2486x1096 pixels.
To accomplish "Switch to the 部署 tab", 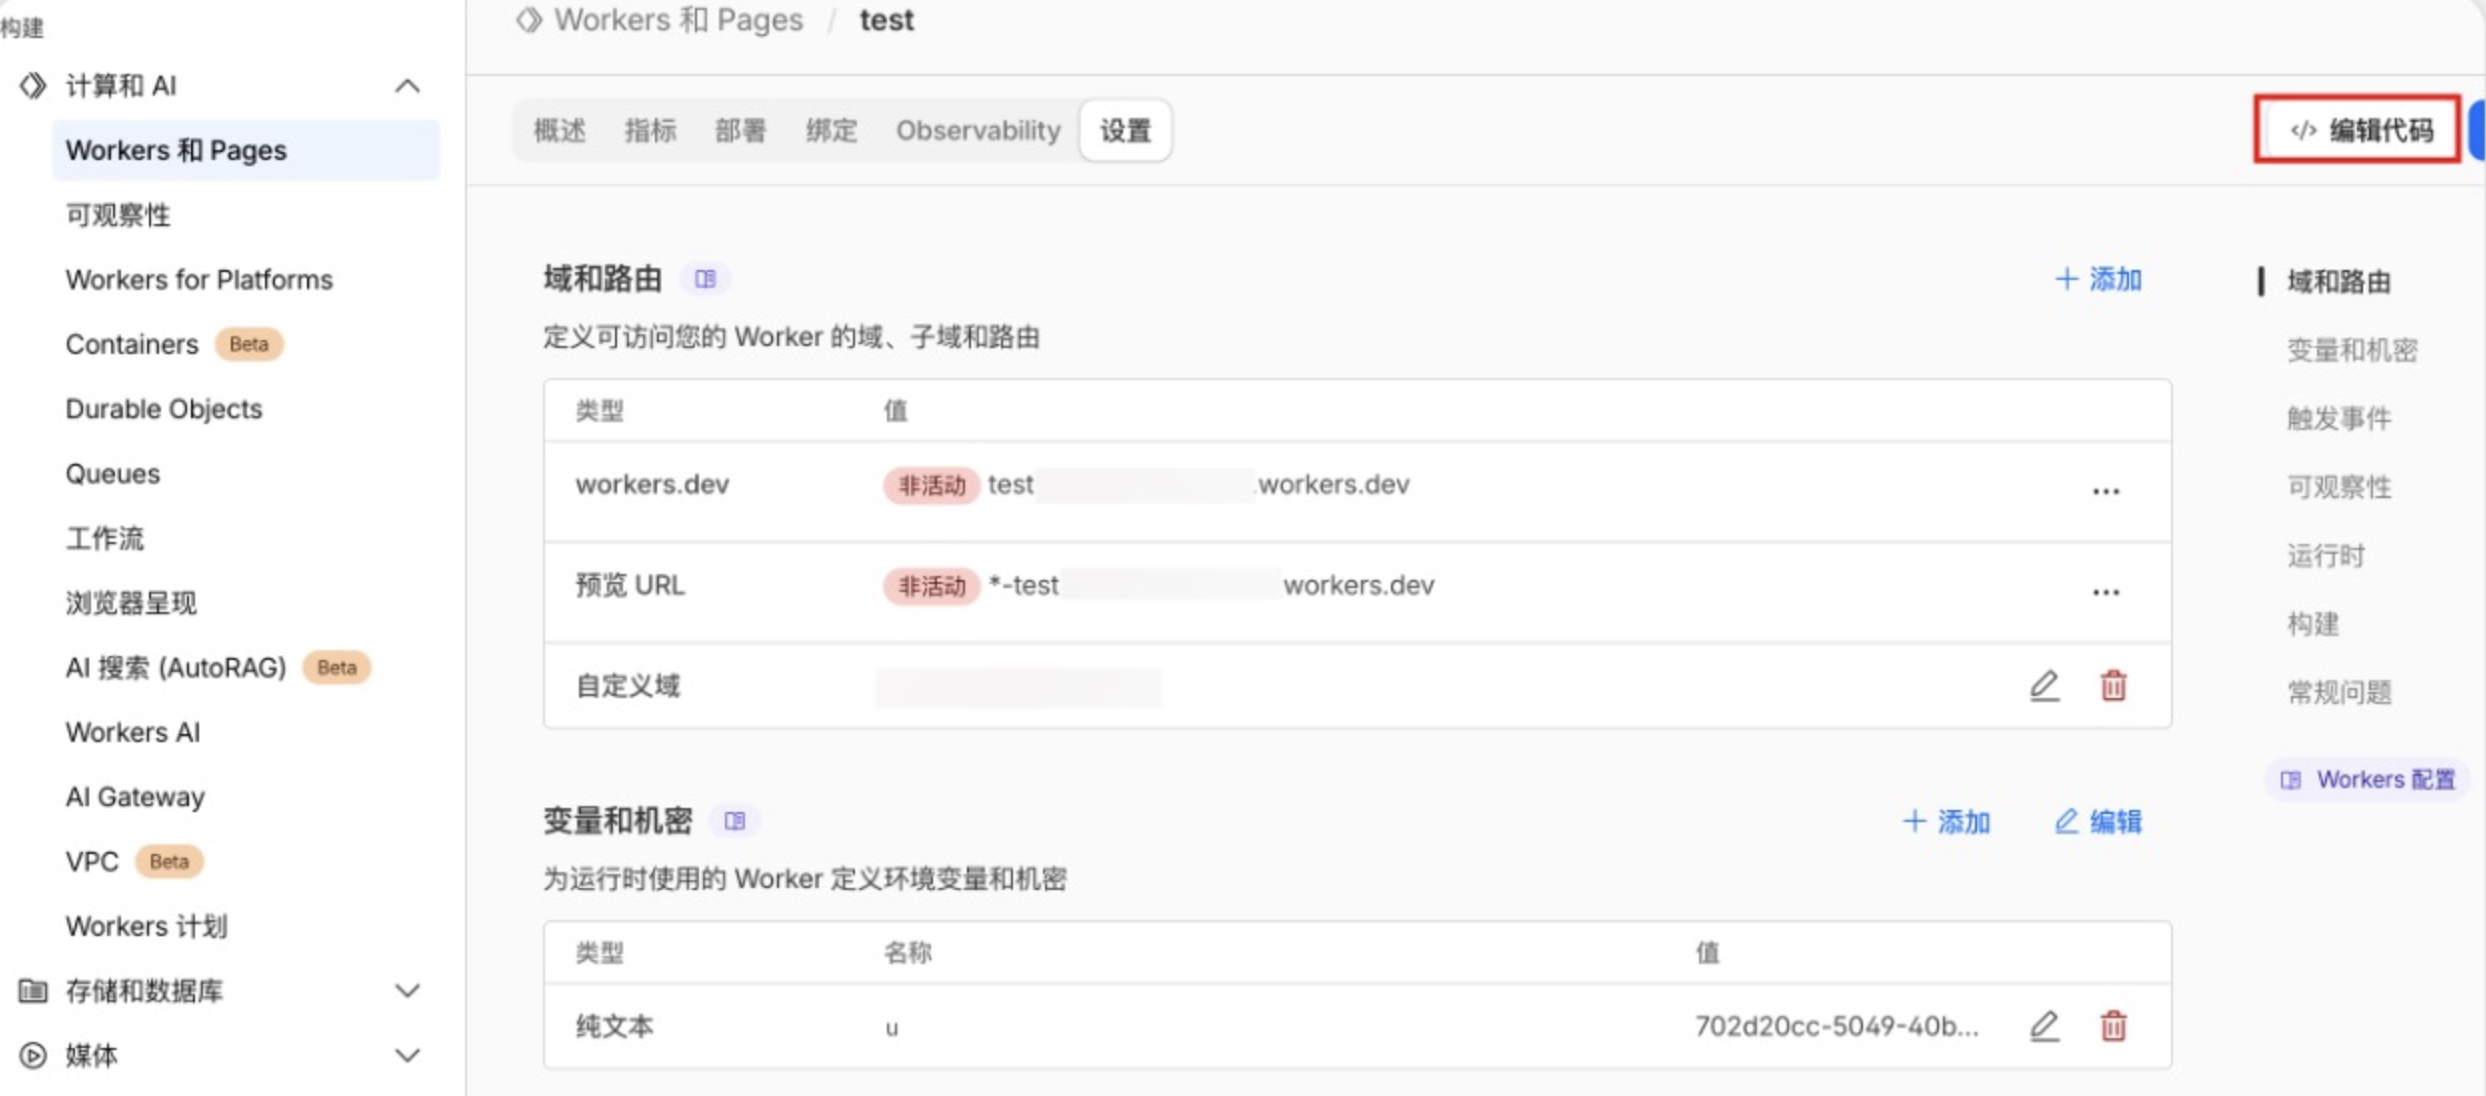I will click(x=741, y=130).
